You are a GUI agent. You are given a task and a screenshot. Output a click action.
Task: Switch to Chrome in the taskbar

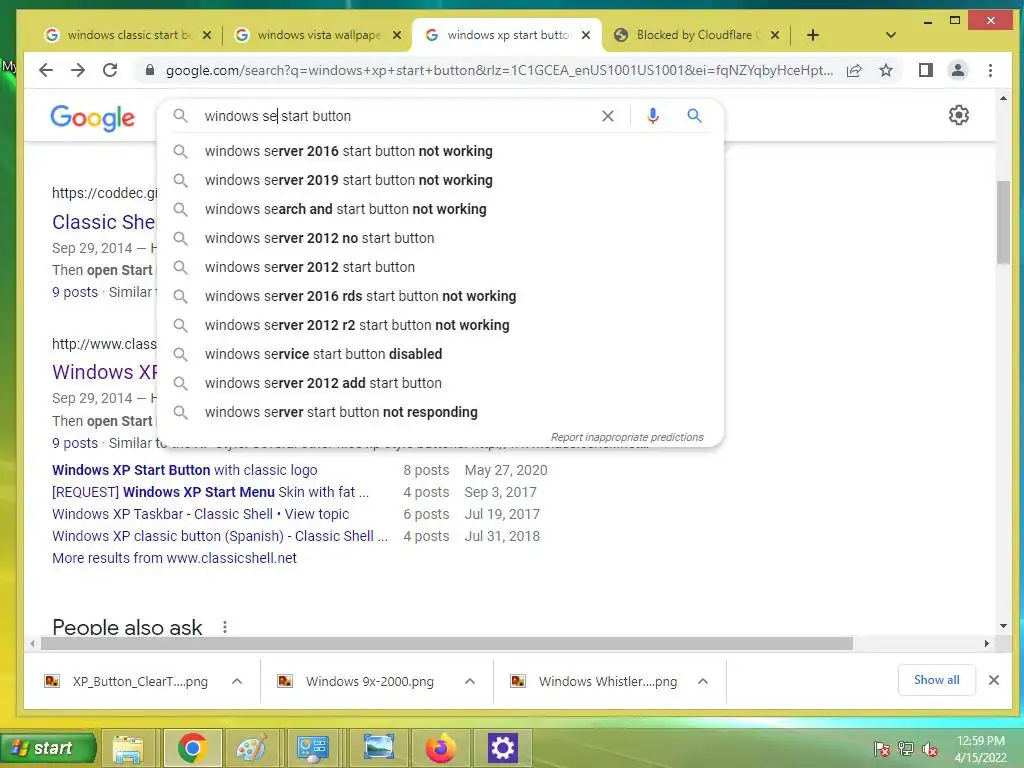pos(192,748)
